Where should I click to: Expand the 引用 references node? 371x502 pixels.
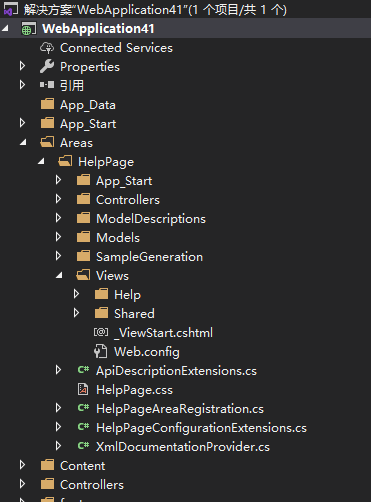[22, 85]
